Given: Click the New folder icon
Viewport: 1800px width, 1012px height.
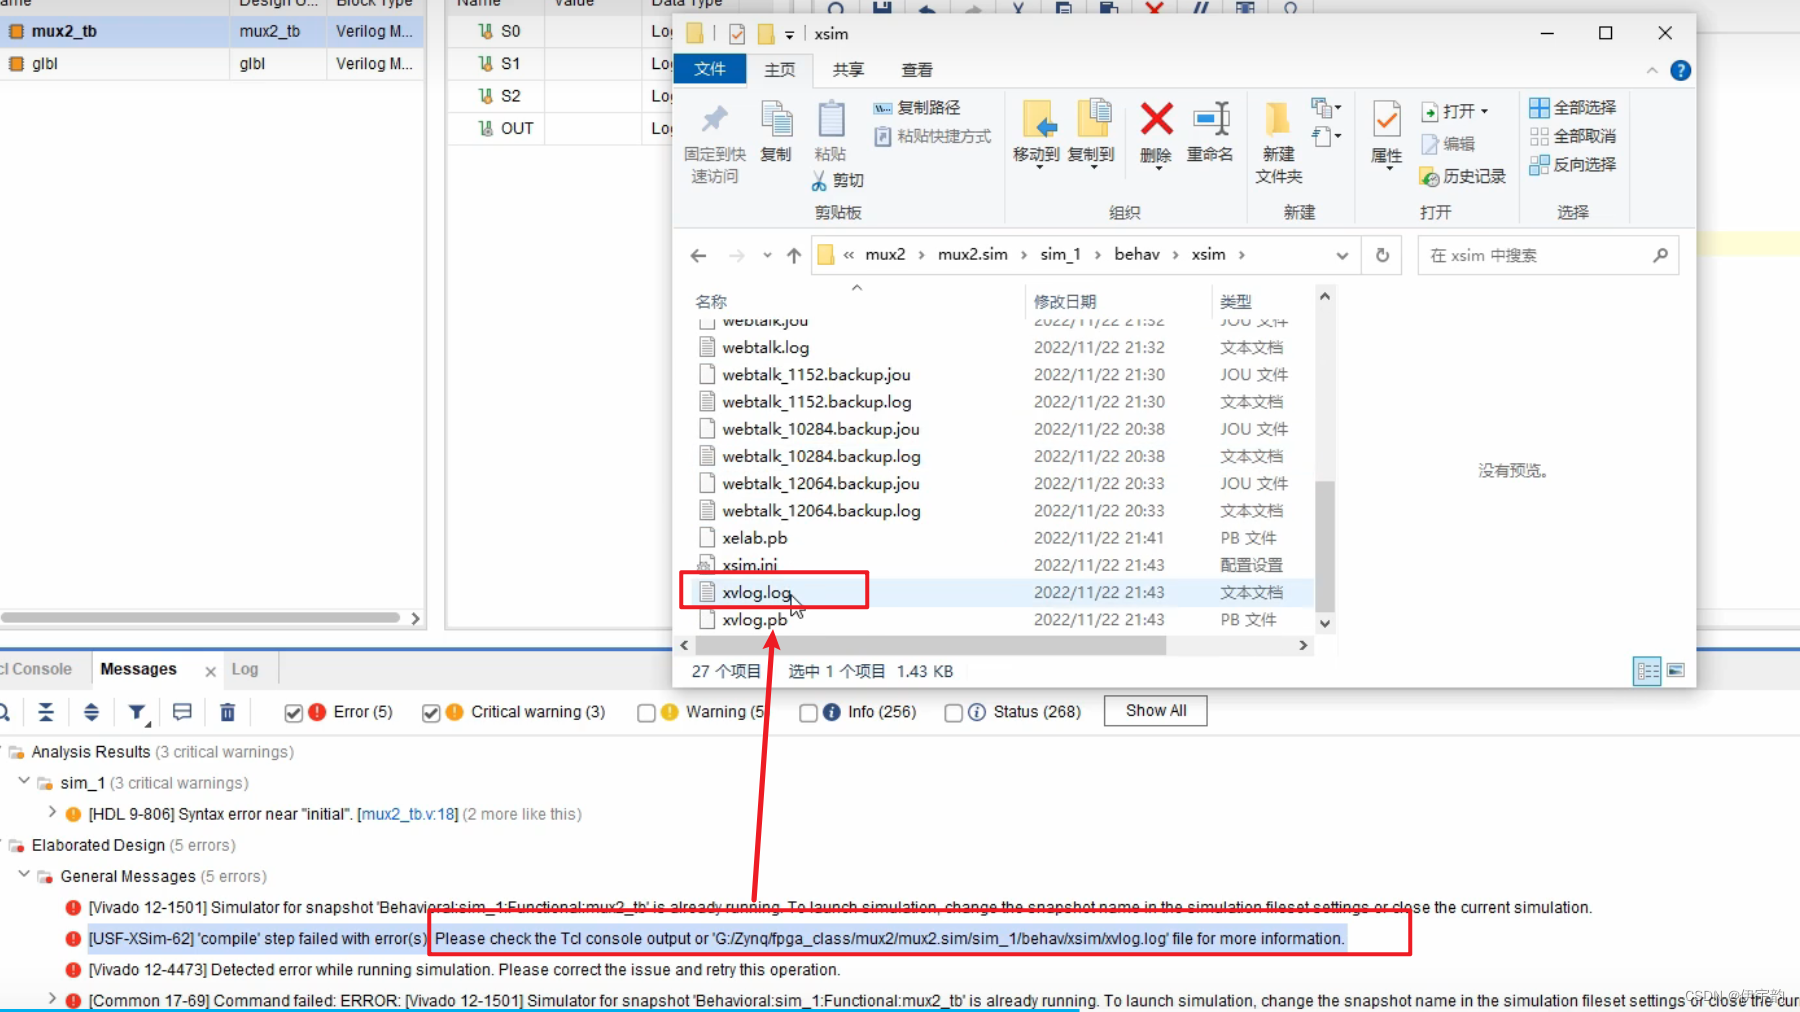Looking at the screenshot, I should 1277,119.
